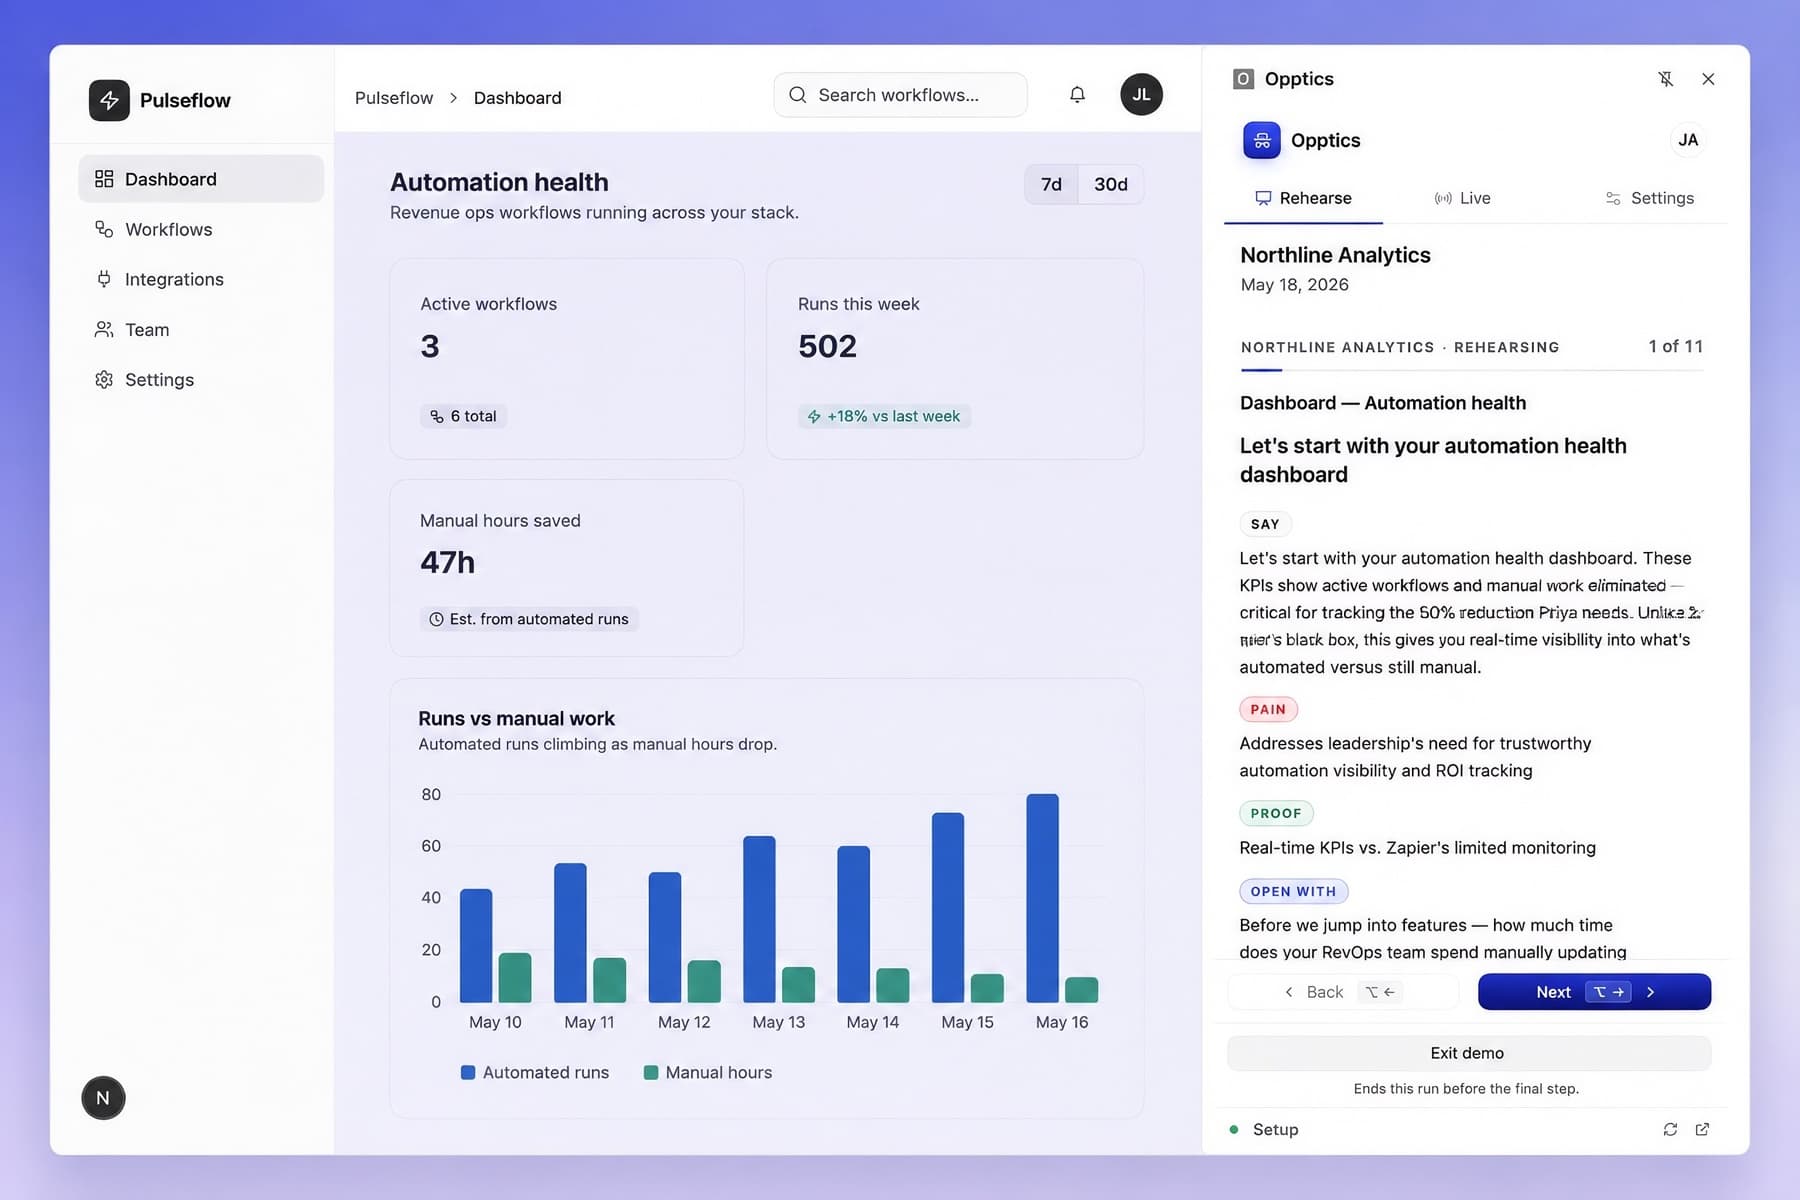1800x1200 pixels.
Task: Click the step progress bar
Action: click(x=1472, y=370)
